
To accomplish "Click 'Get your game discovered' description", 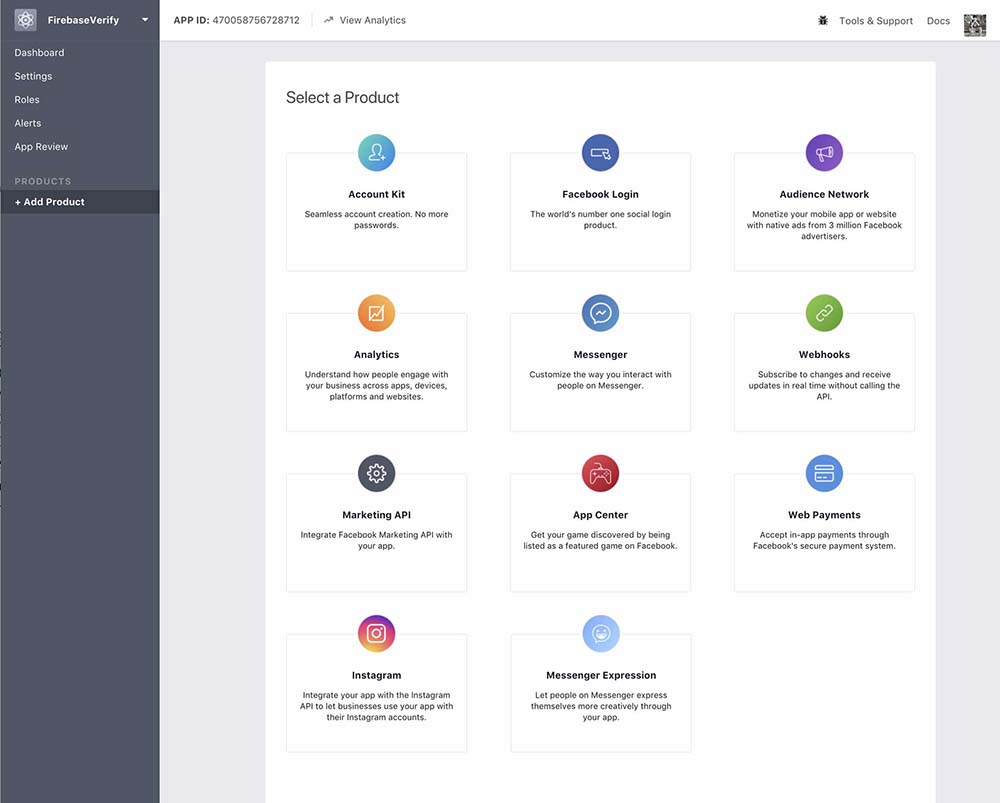I will (x=600, y=540).
